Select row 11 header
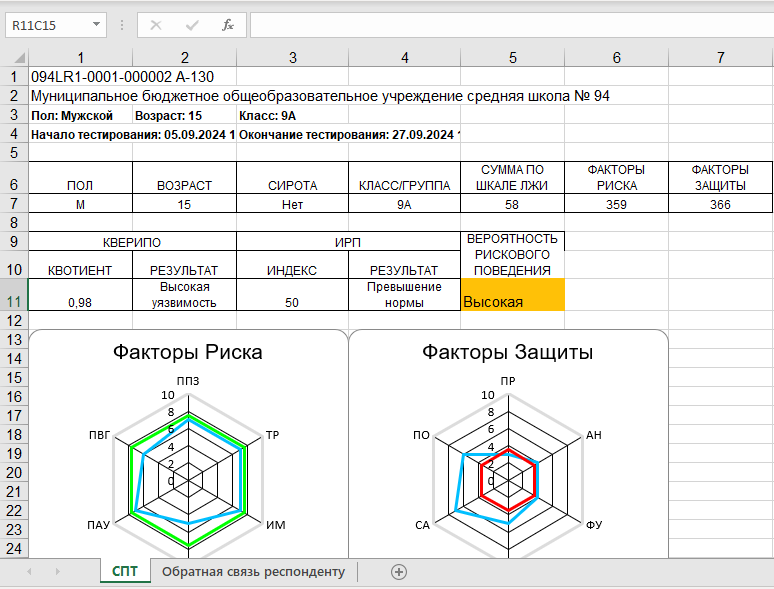 (x=14, y=294)
